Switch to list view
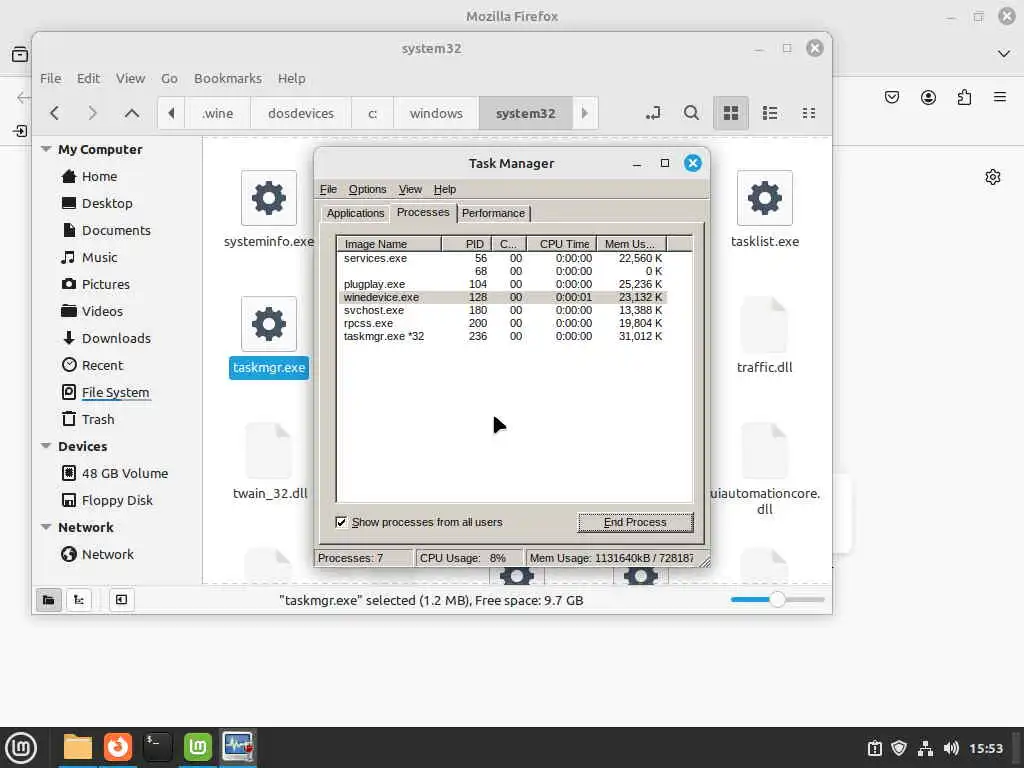Viewport: 1024px width, 768px height. pos(770,113)
